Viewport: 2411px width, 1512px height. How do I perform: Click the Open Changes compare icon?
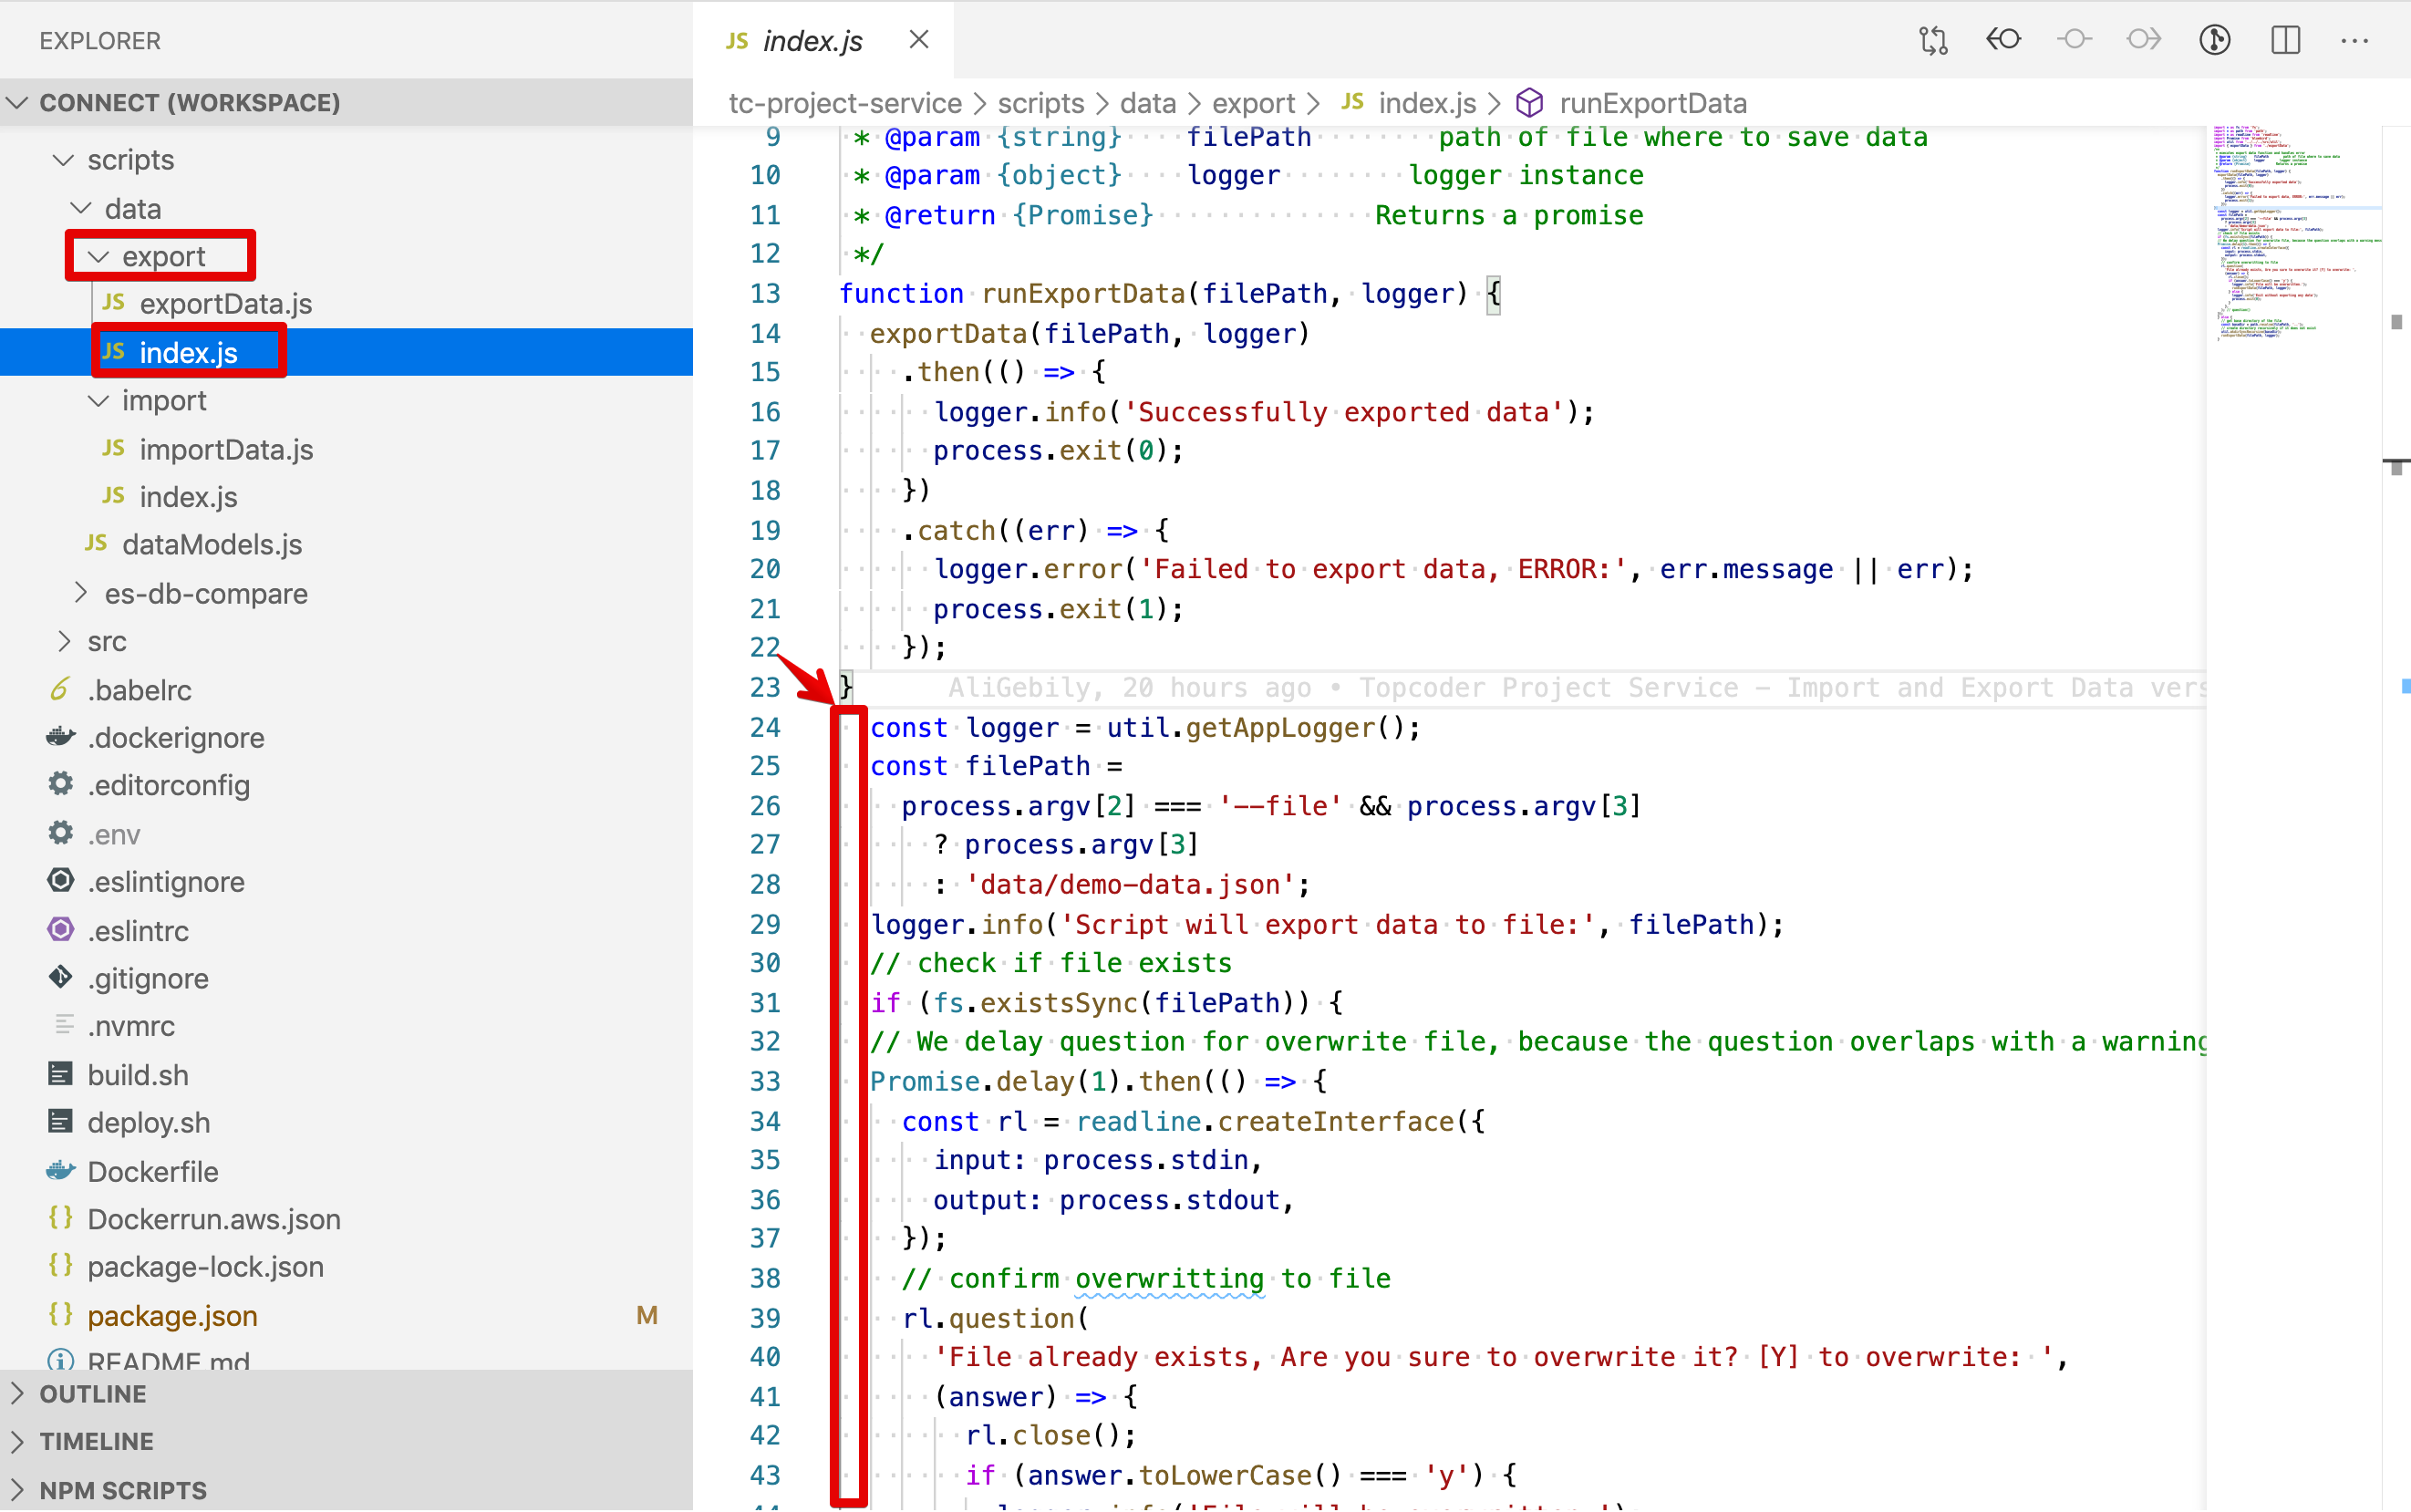(x=1933, y=40)
